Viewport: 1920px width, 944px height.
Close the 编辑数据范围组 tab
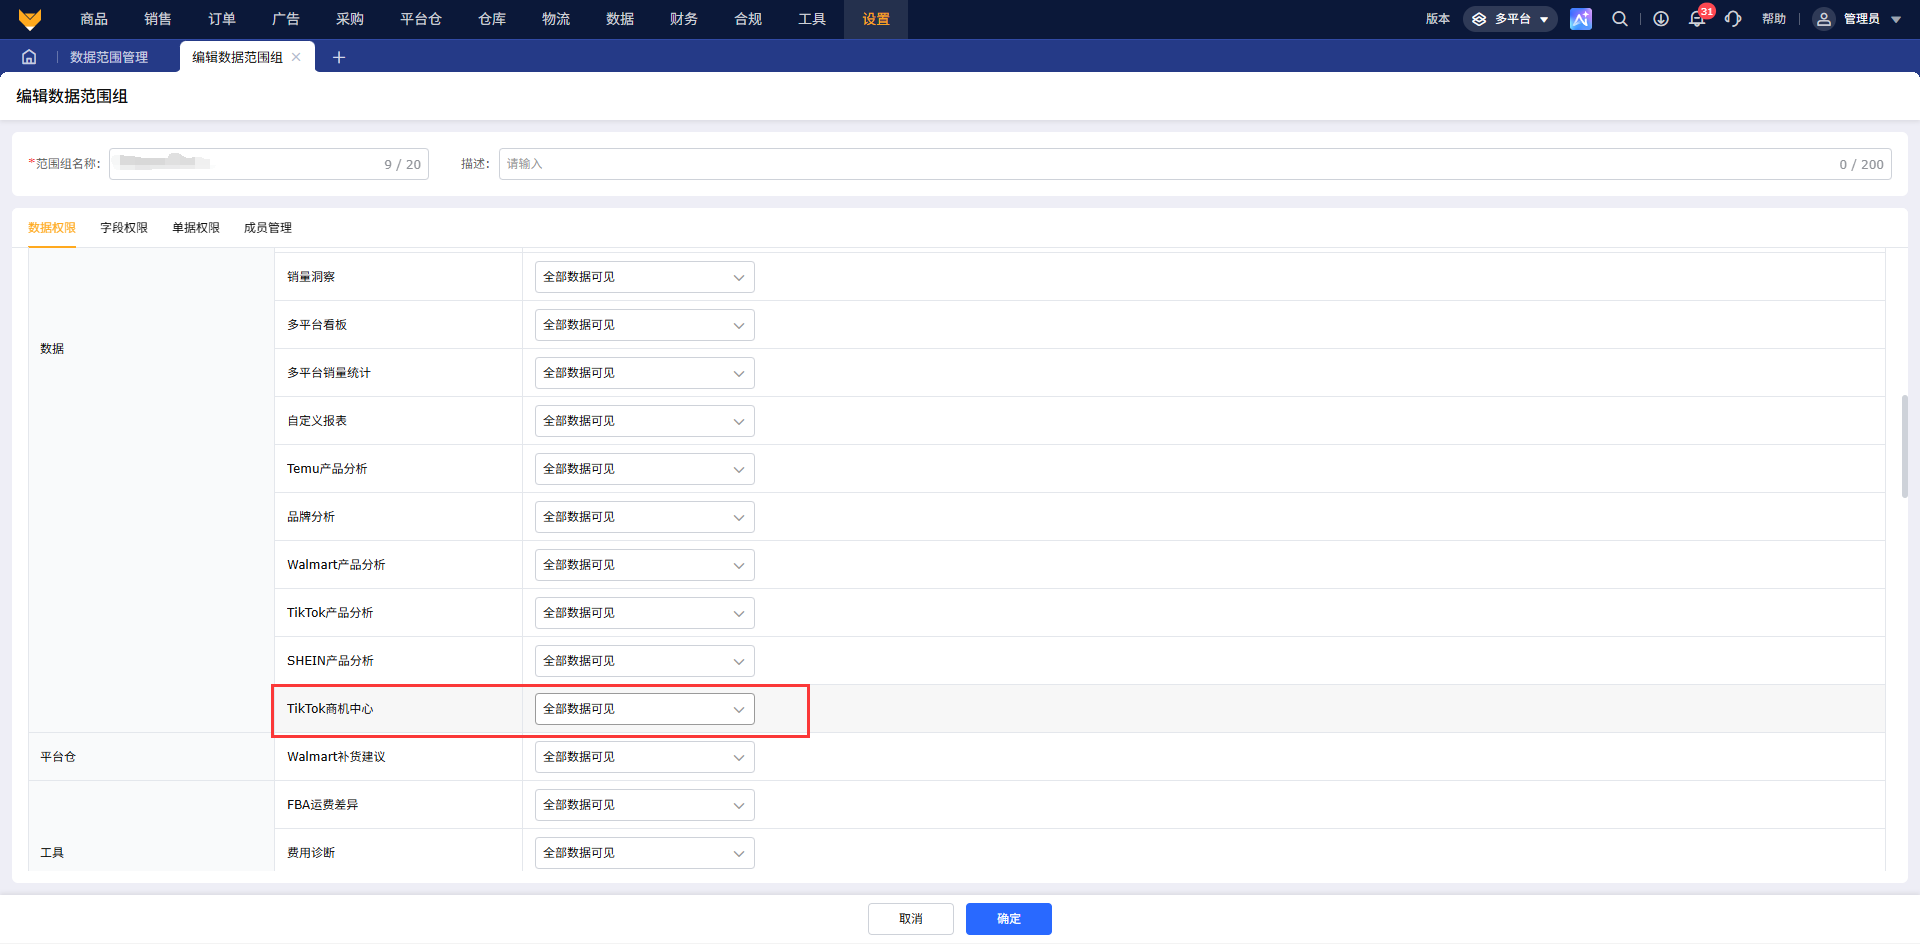tap(296, 57)
